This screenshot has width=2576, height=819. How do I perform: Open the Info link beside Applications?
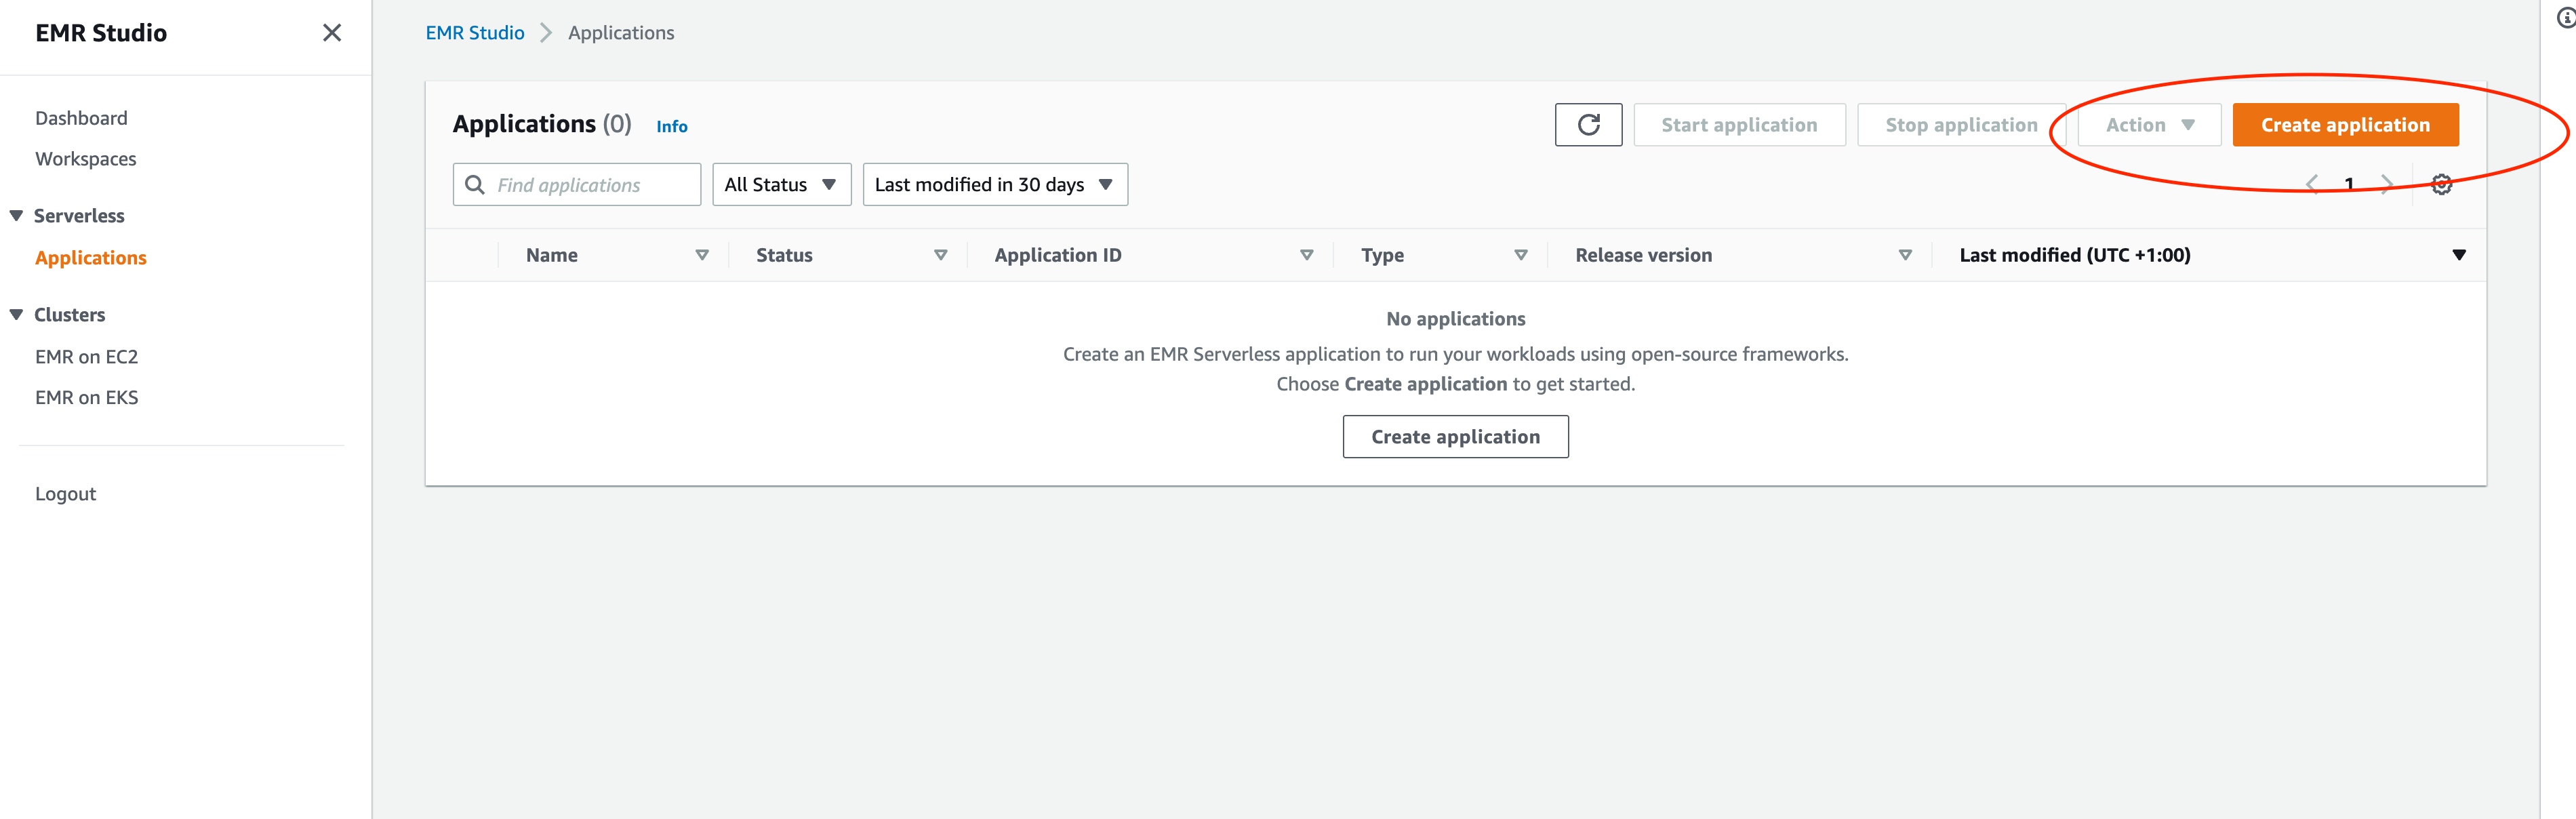click(x=671, y=127)
